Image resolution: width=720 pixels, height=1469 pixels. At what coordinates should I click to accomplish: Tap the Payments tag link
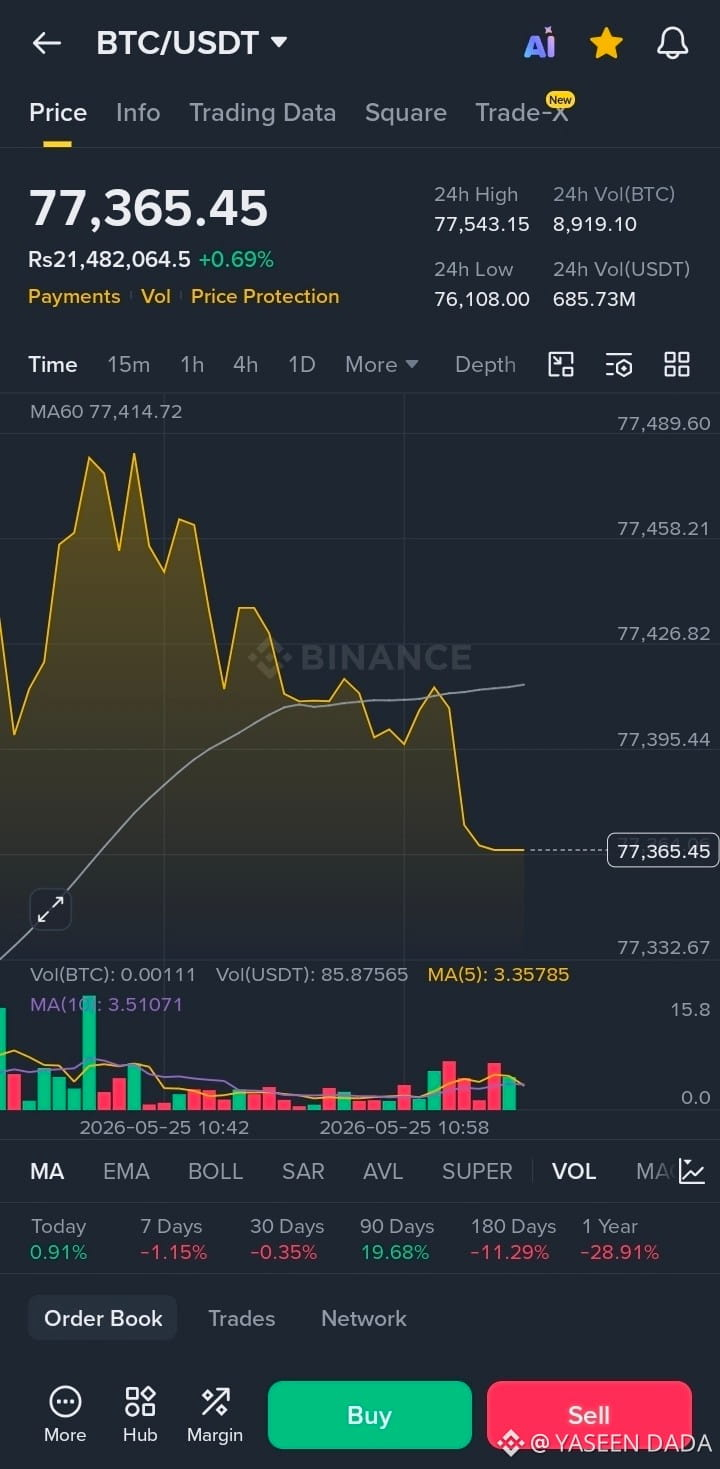74,296
